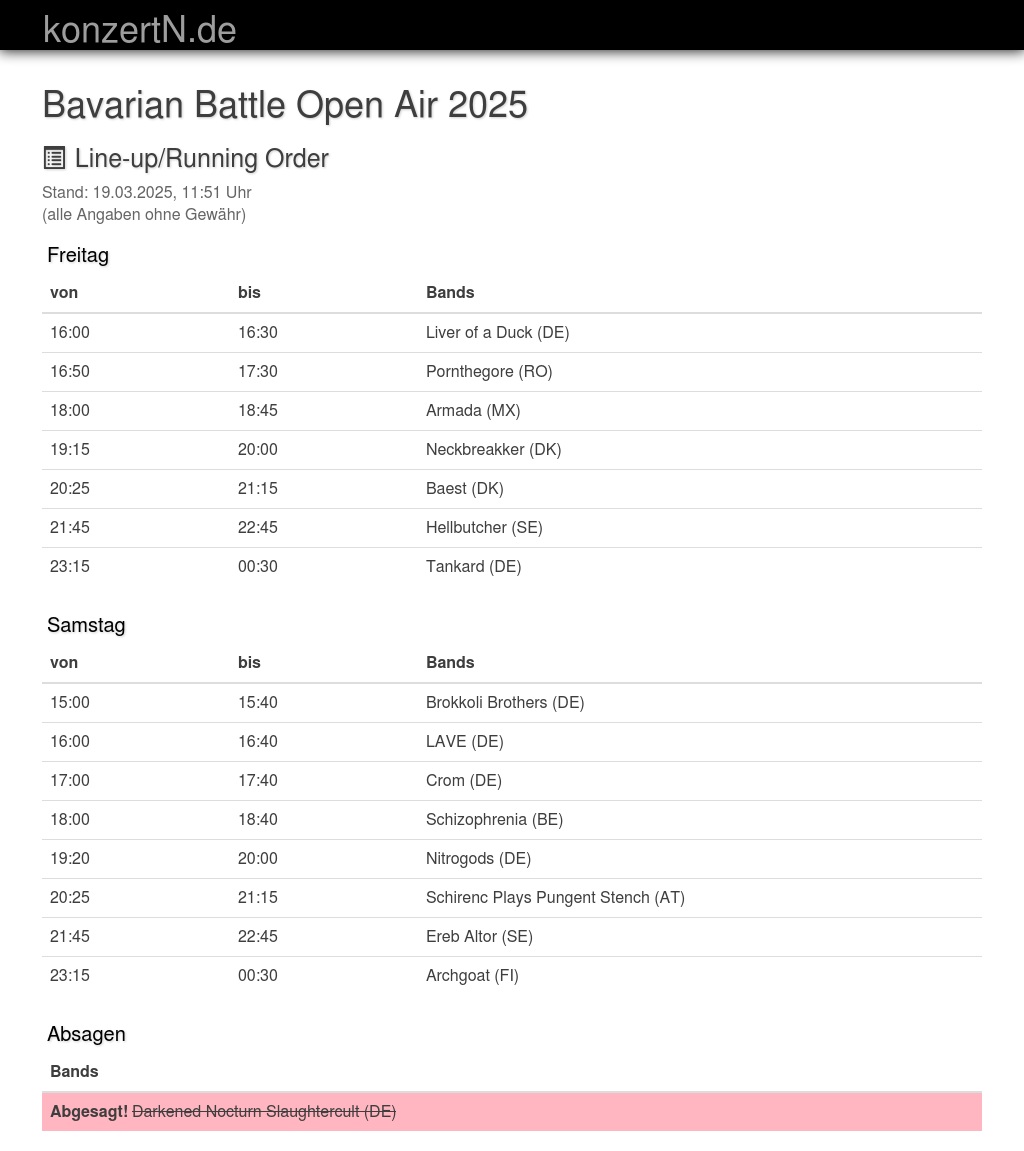Click on Ereb Altor (SE) entry
The width and height of the screenshot is (1024, 1151).
479,937
